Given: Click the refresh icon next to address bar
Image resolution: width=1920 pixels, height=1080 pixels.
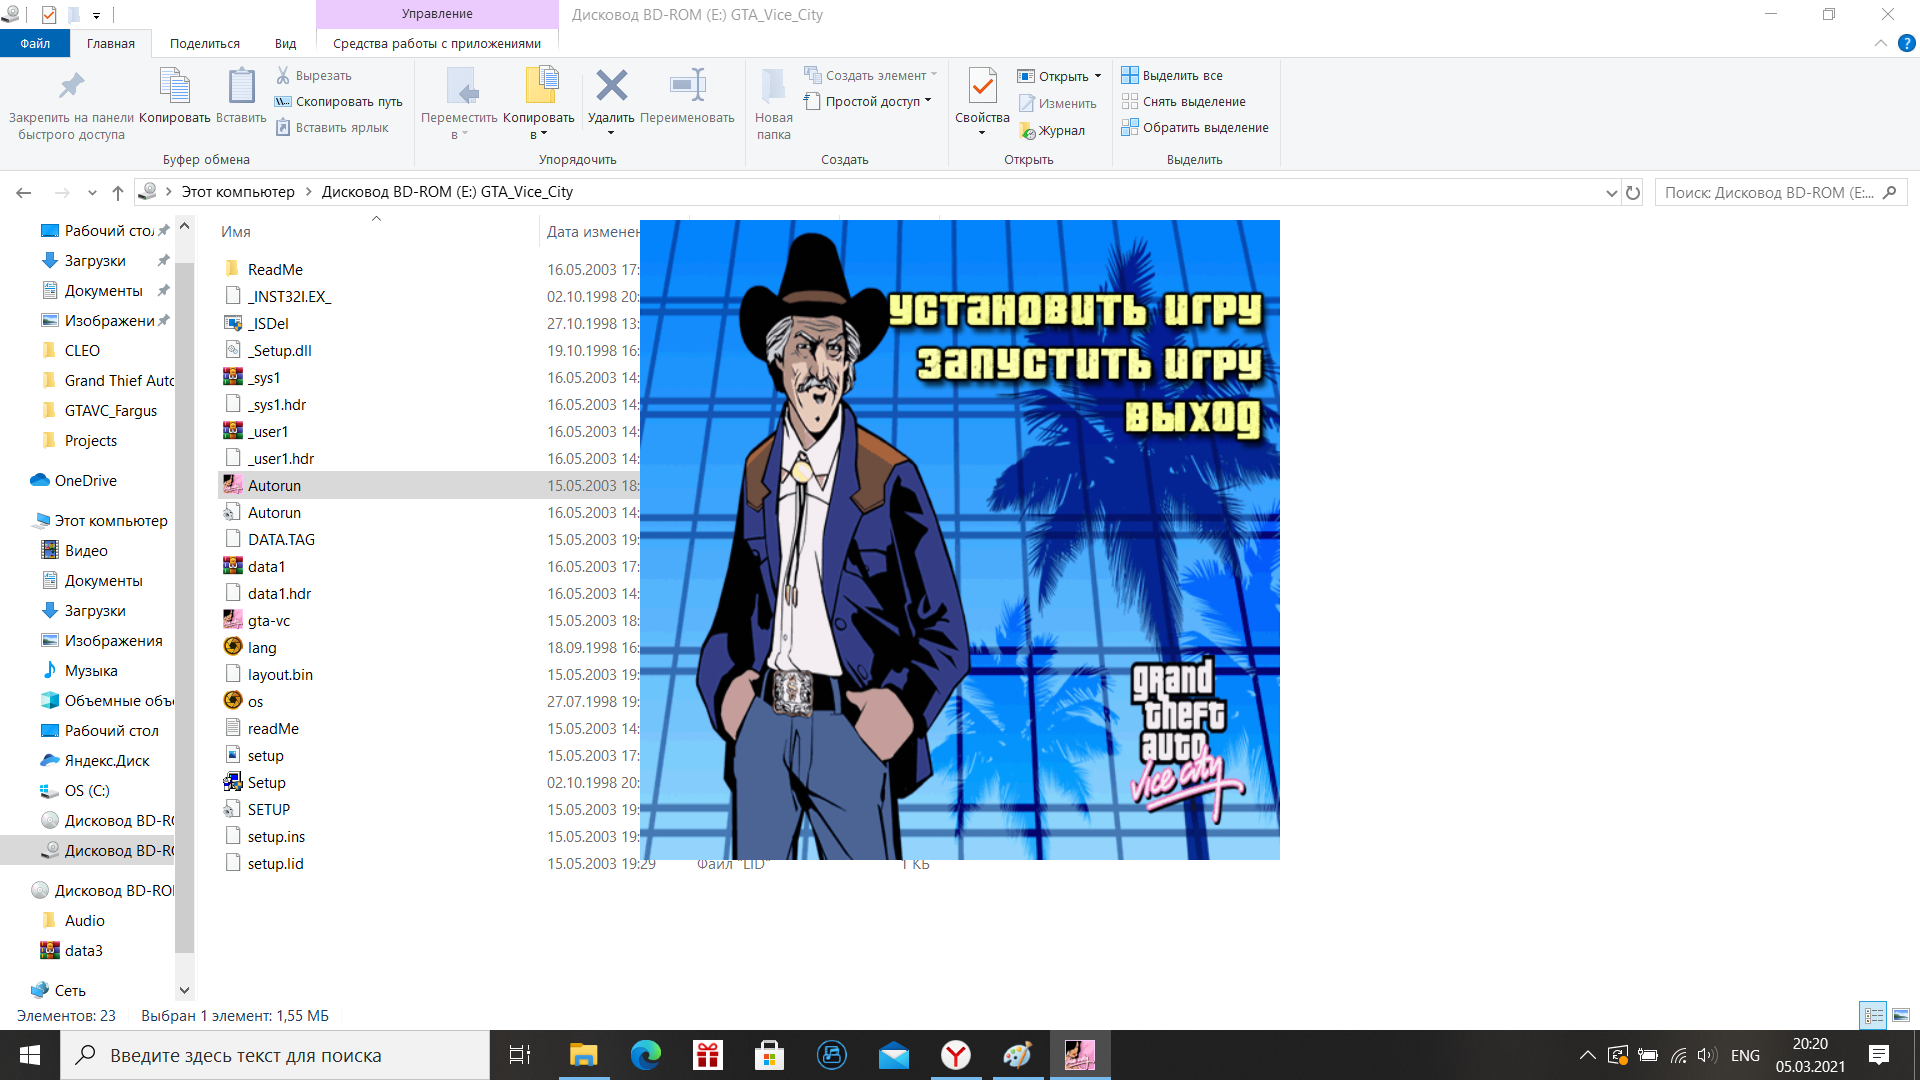Looking at the screenshot, I should click(x=1633, y=192).
